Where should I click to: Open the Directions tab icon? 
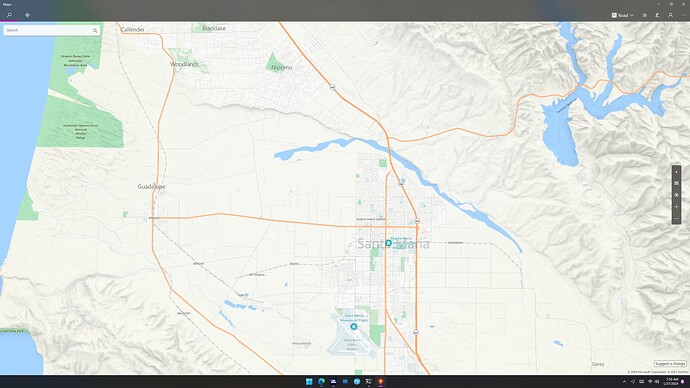point(27,15)
